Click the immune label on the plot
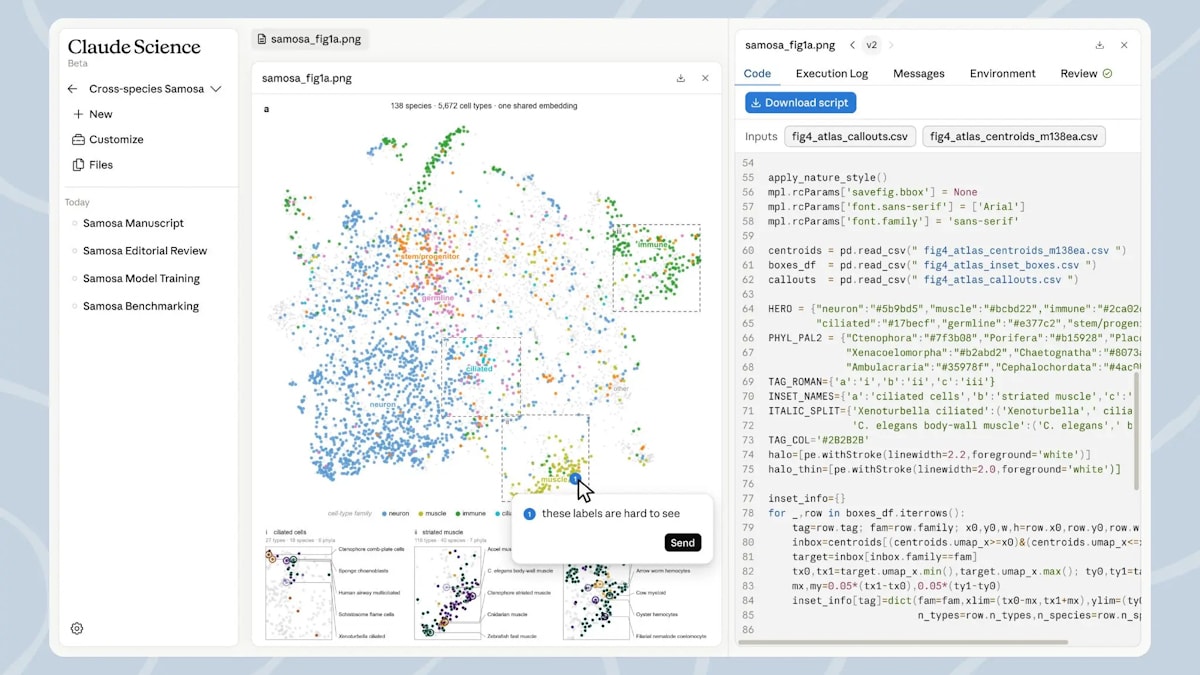1200x675 pixels. (x=652, y=244)
